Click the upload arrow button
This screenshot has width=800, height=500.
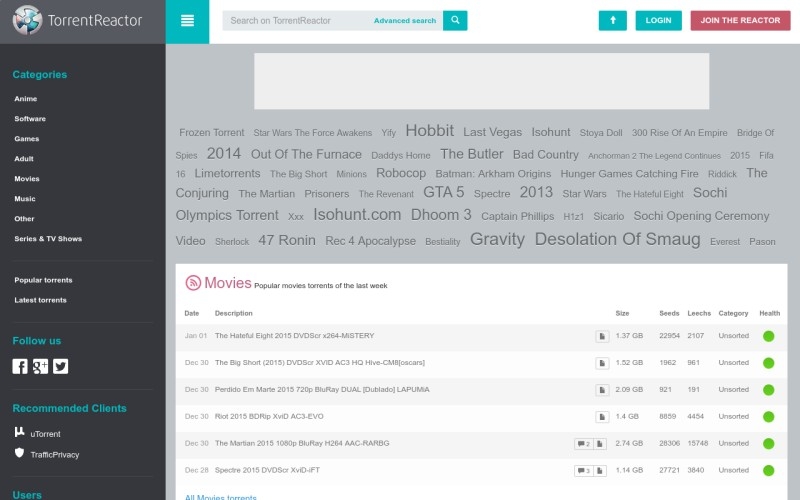612,20
